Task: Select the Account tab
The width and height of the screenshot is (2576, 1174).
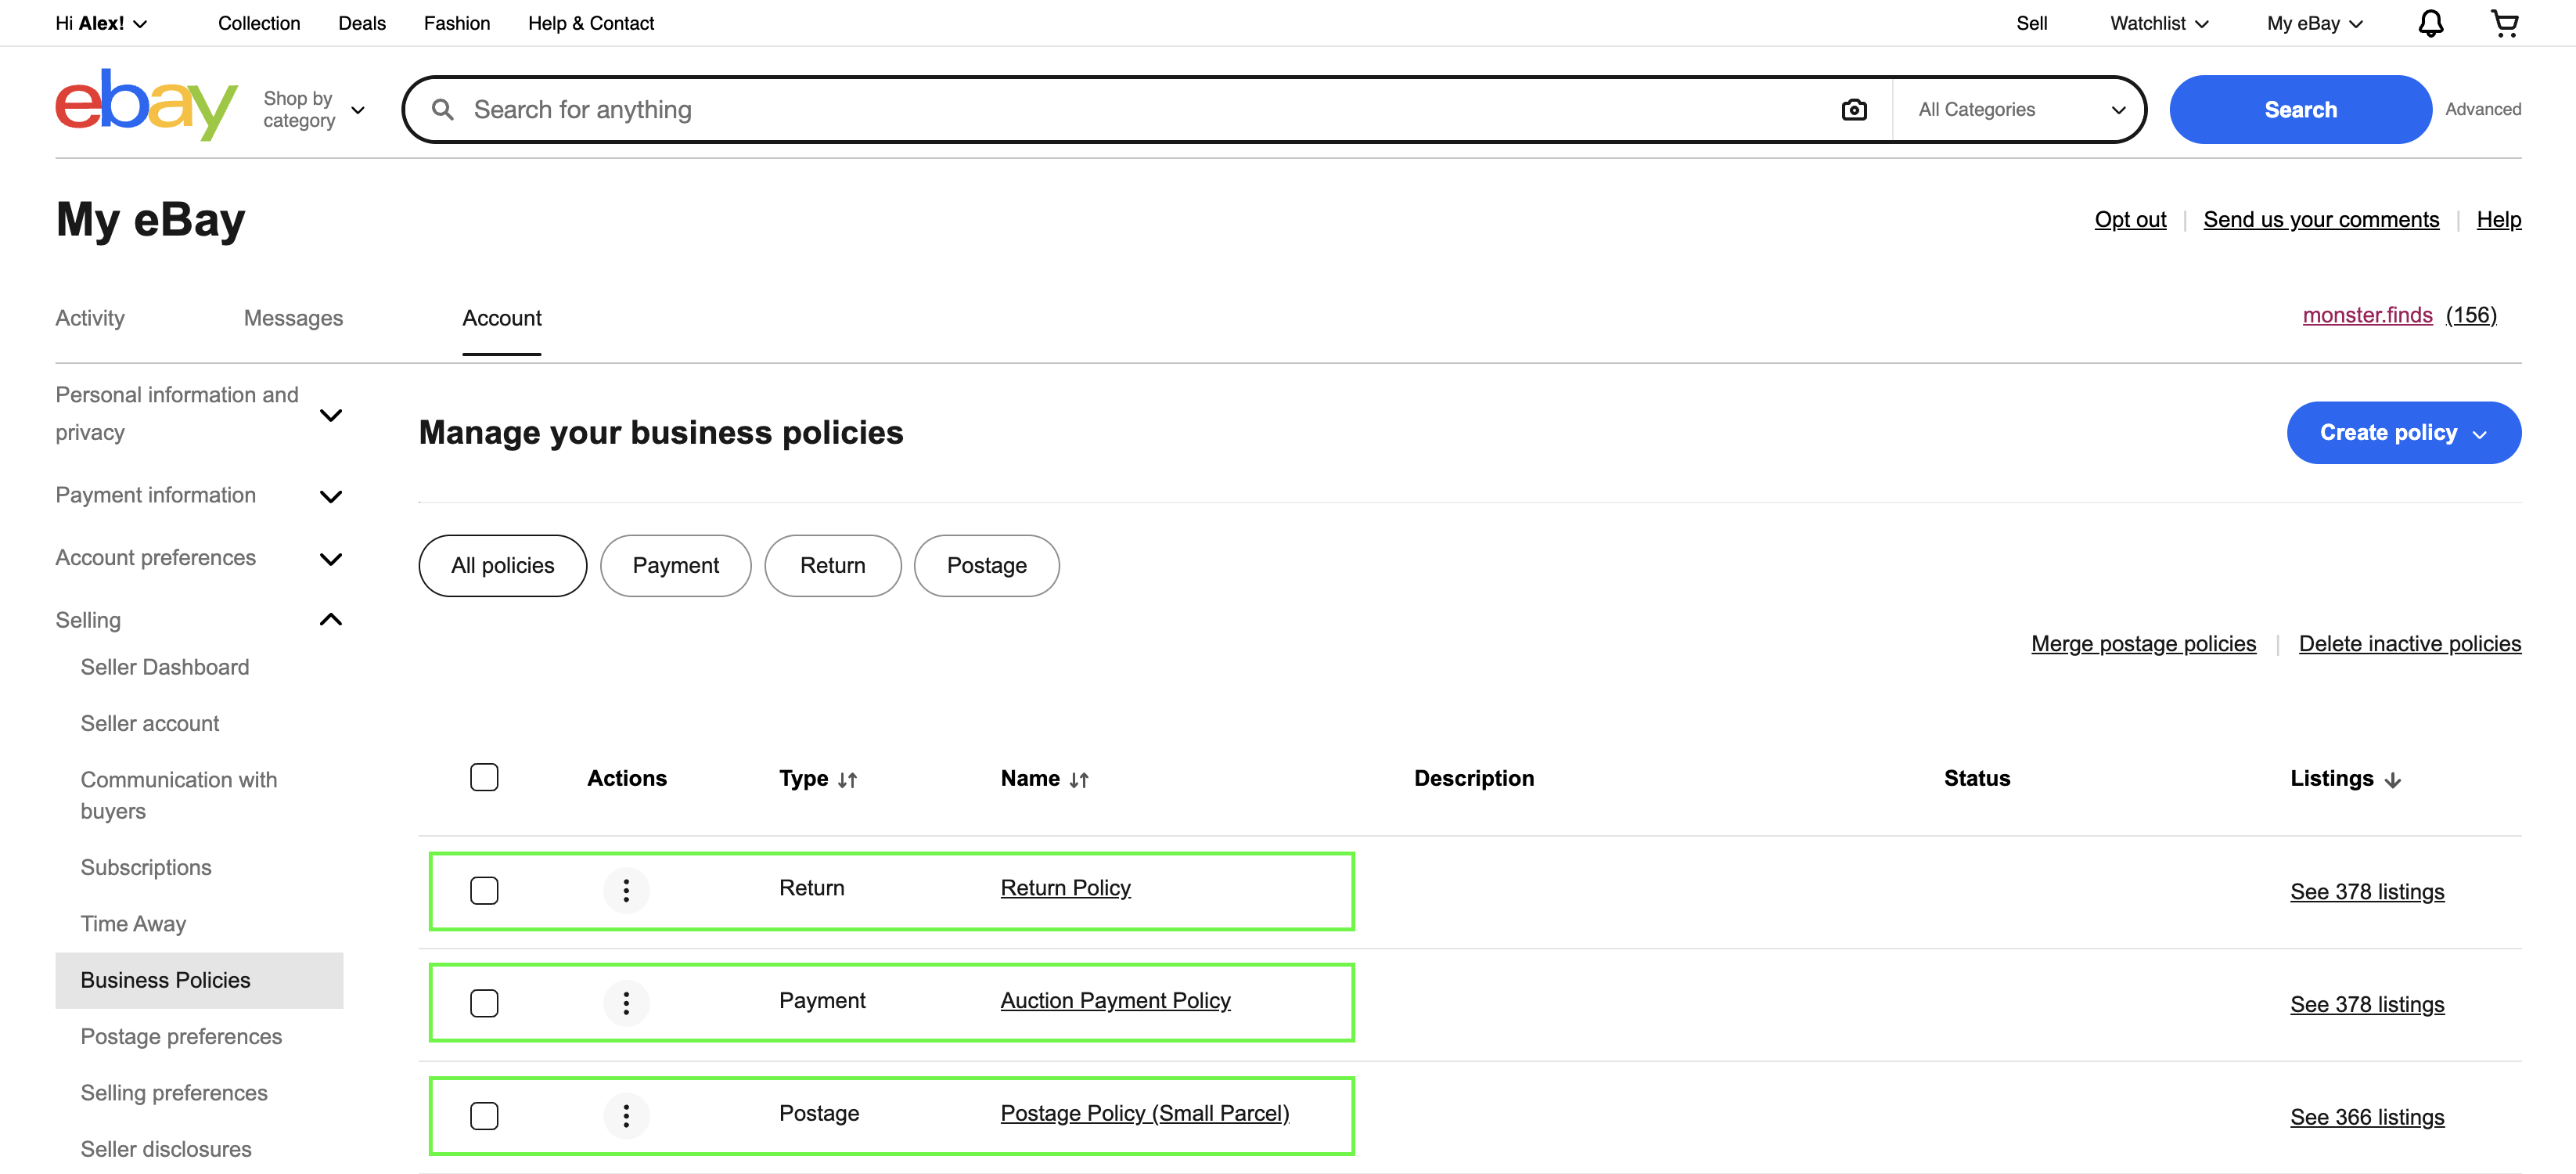Action: click(x=501, y=318)
